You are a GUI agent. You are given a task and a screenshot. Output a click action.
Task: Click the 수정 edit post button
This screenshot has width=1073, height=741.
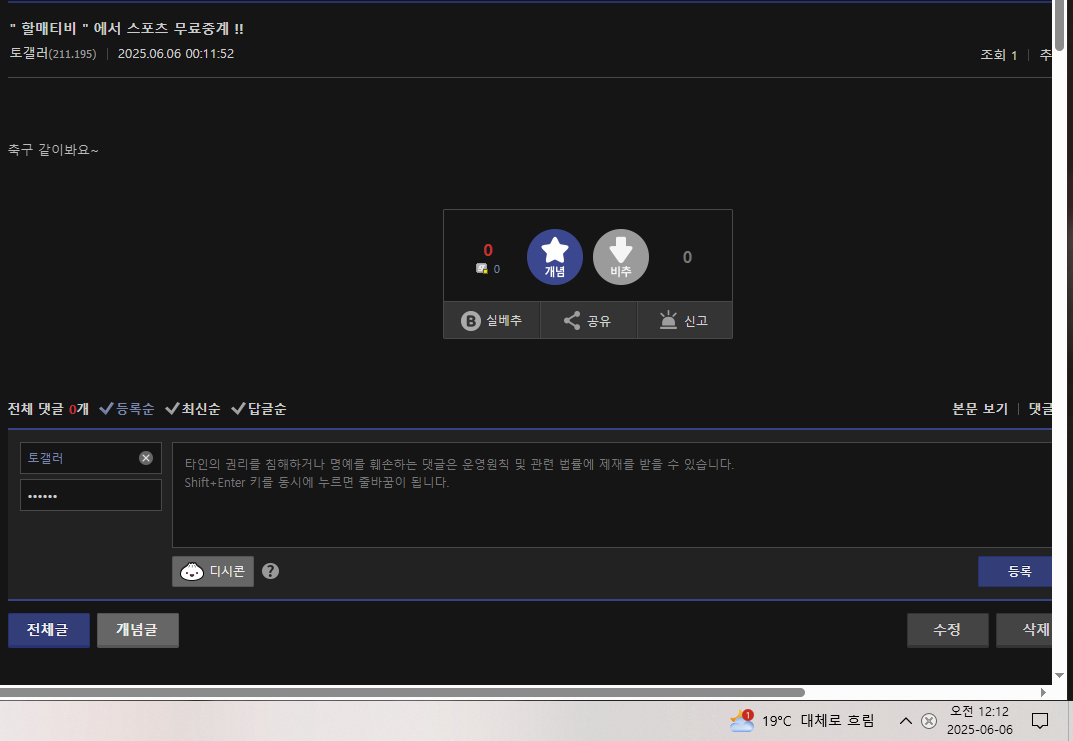point(947,630)
